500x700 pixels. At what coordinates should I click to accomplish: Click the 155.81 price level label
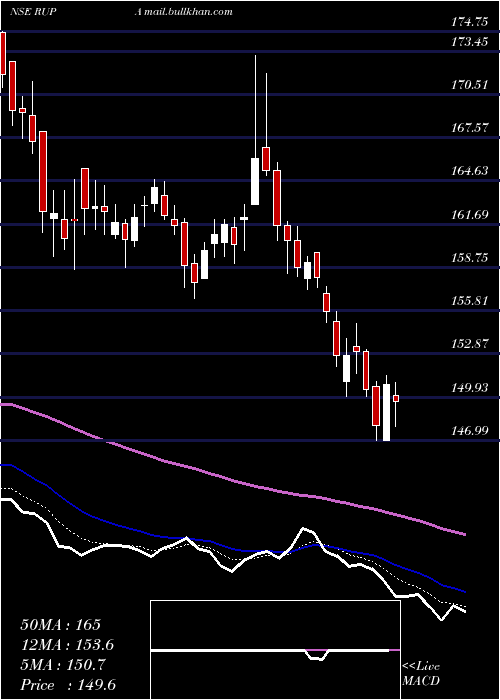tap(469, 300)
